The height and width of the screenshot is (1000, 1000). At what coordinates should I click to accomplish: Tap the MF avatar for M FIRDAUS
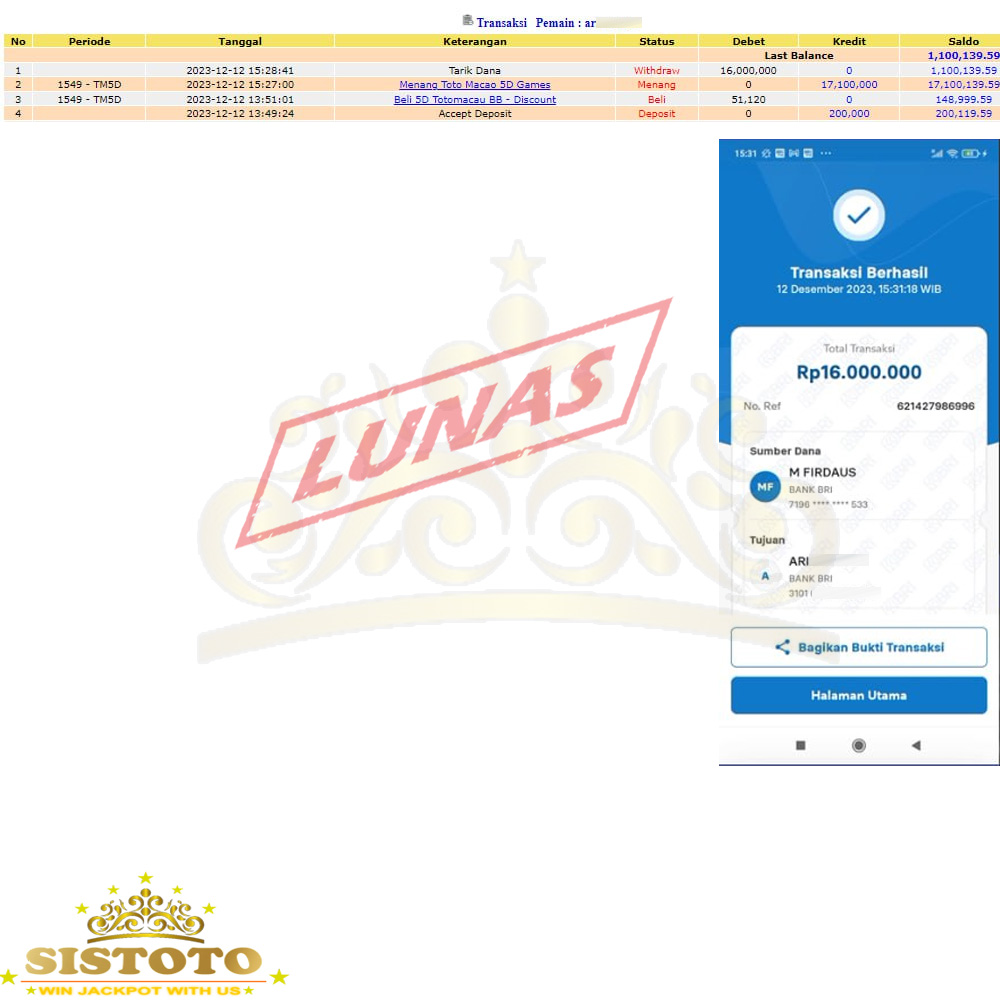[765, 487]
